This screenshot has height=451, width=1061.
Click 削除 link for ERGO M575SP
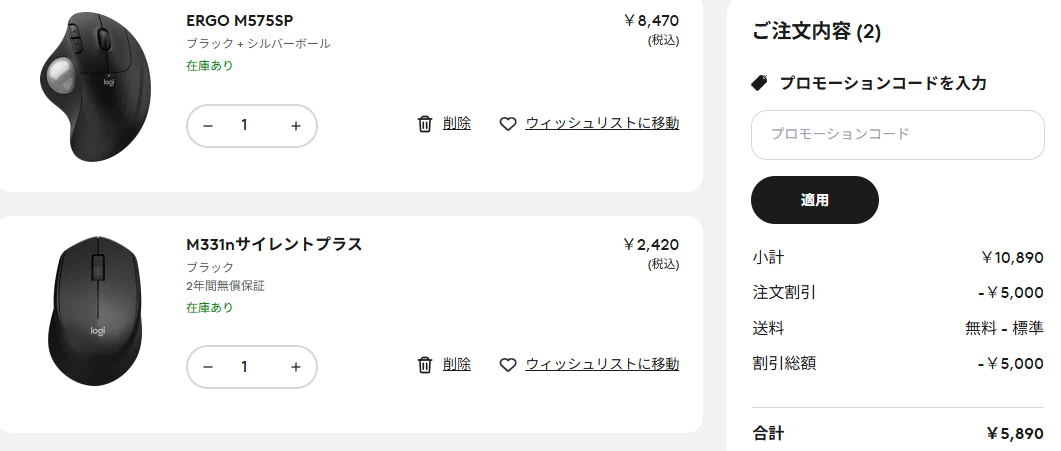point(456,123)
